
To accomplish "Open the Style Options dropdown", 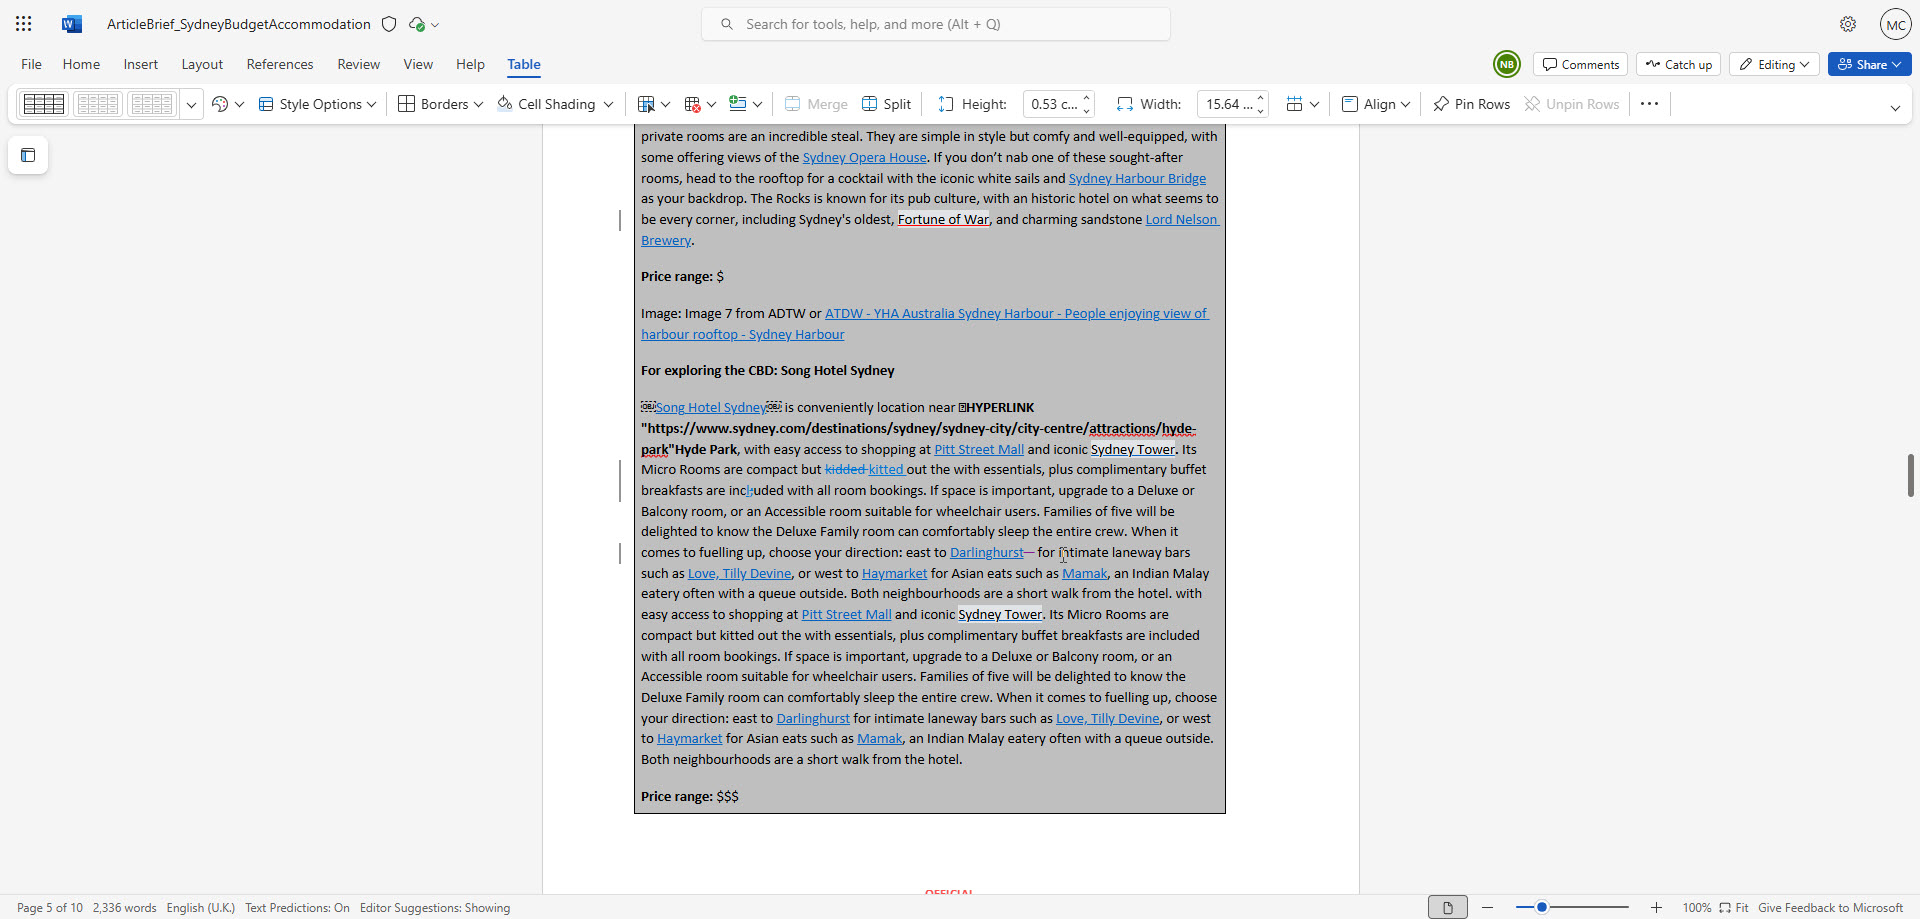I will coord(317,104).
